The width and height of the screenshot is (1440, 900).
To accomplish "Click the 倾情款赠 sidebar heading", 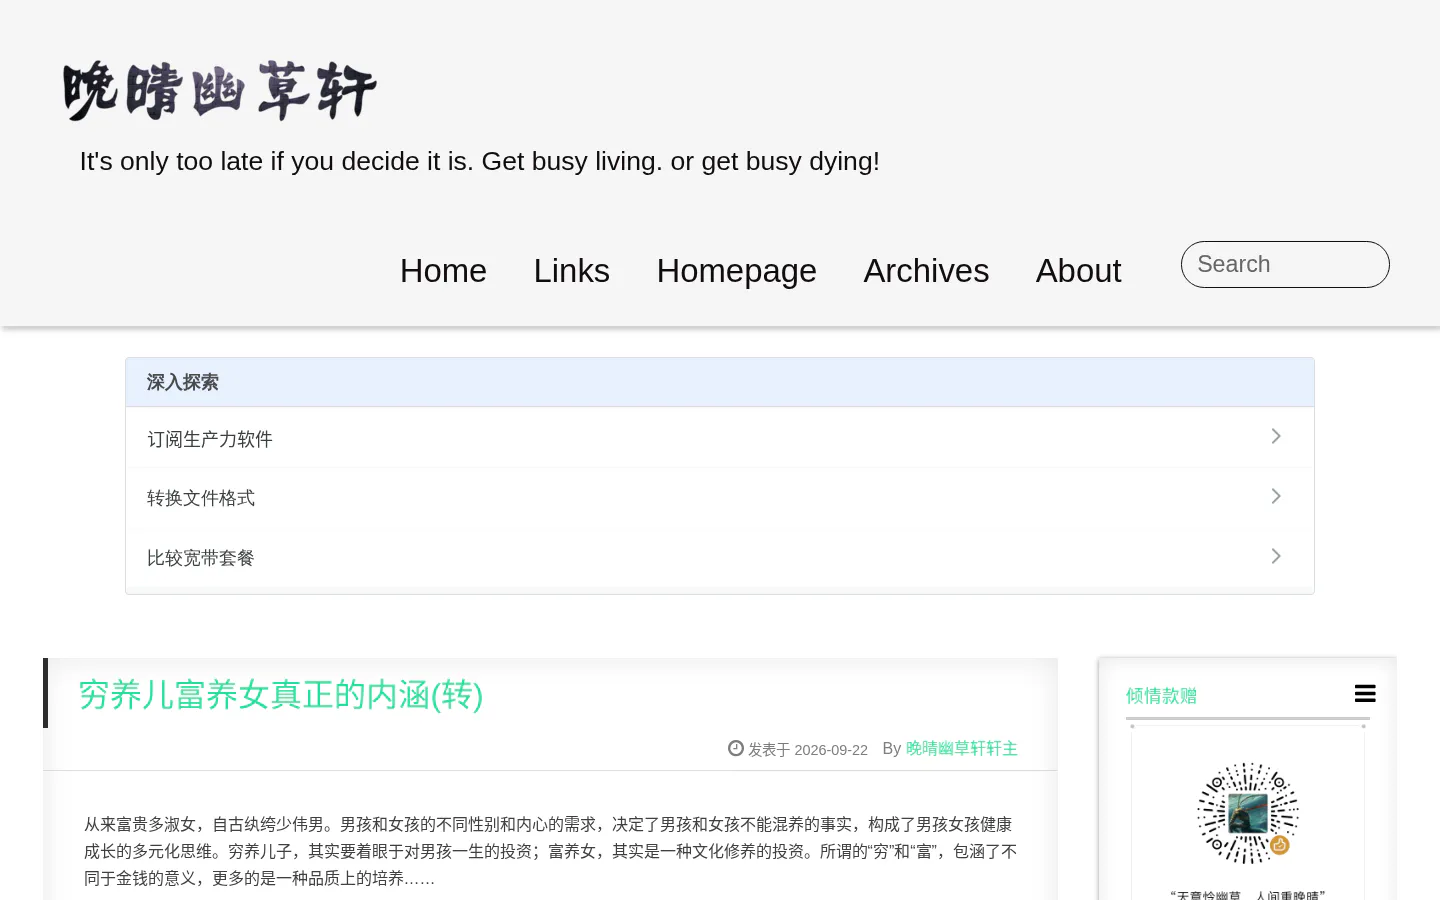I will point(1161,696).
